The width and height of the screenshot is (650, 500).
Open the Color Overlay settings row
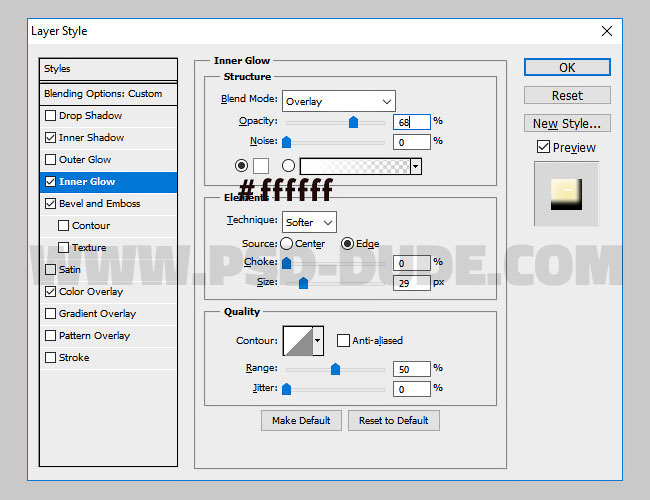(x=108, y=291)
